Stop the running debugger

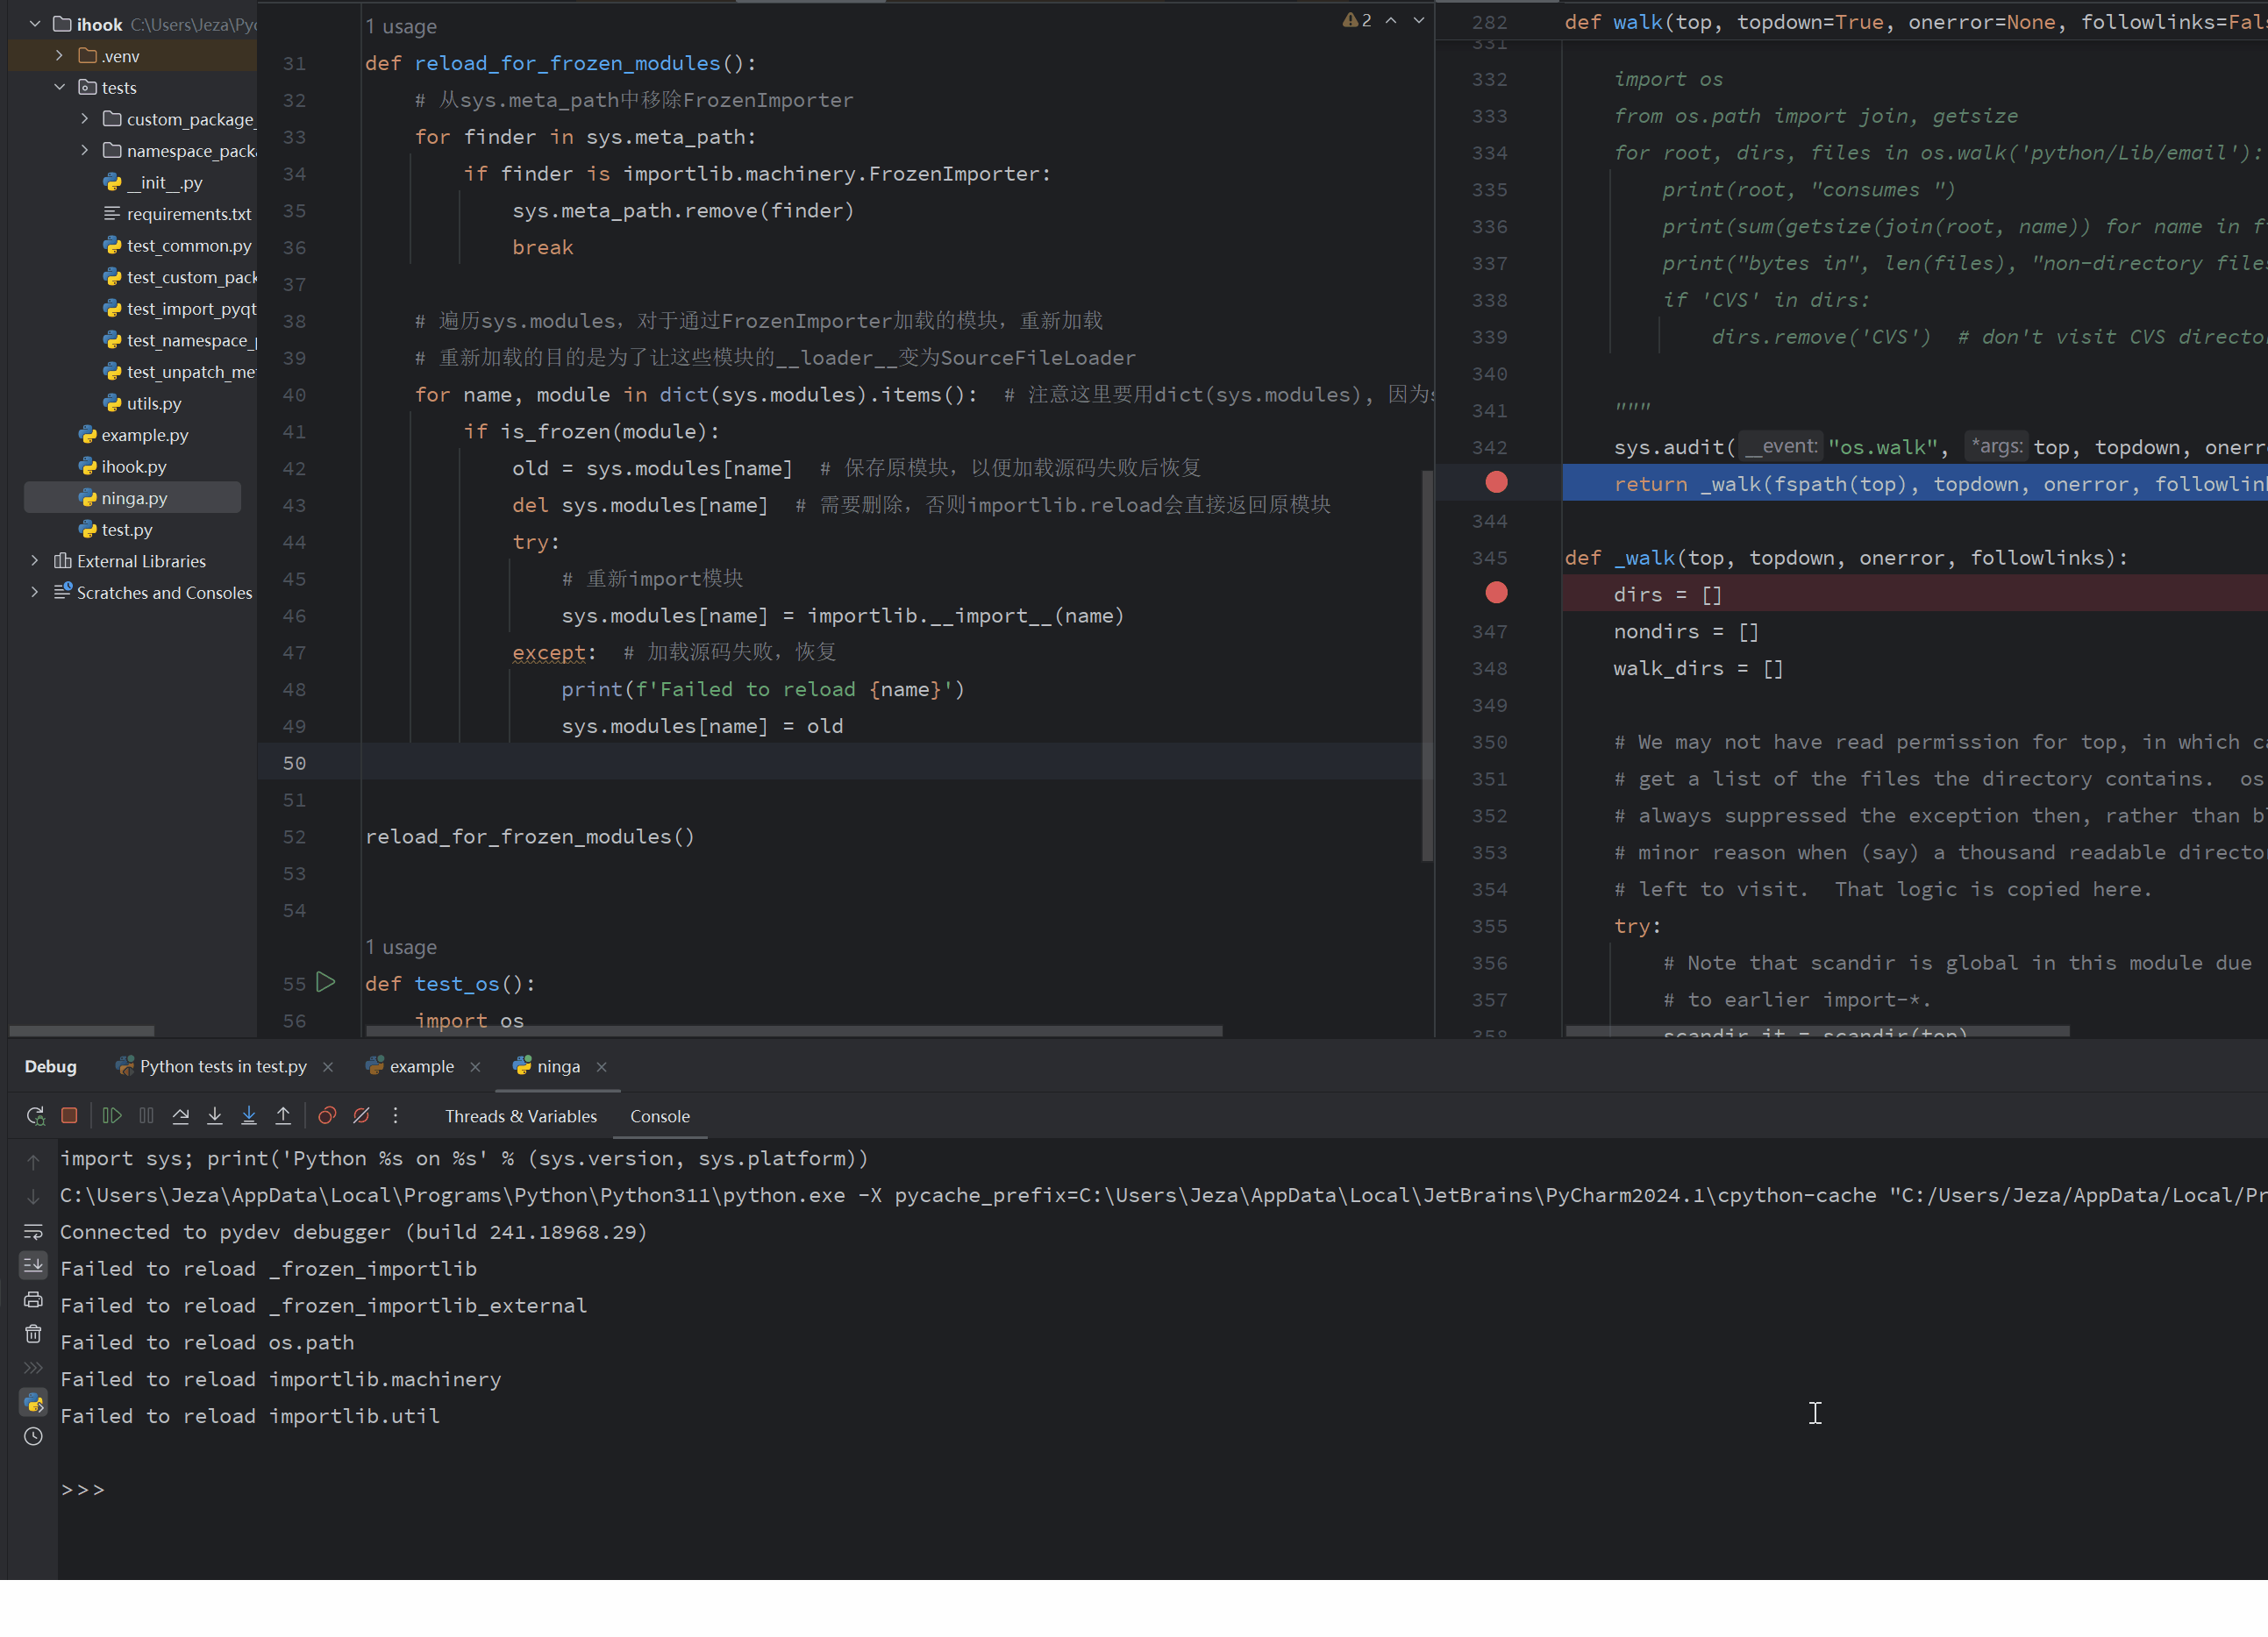(69, 1115)
